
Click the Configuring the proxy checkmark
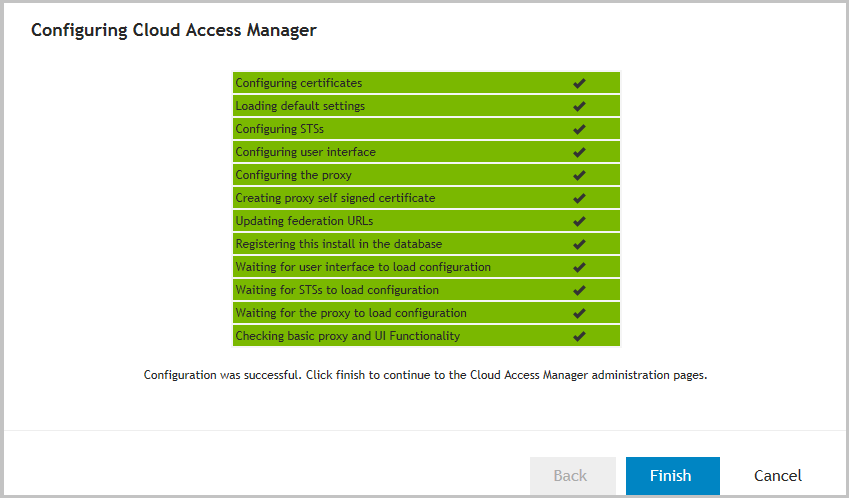[579, 175]
